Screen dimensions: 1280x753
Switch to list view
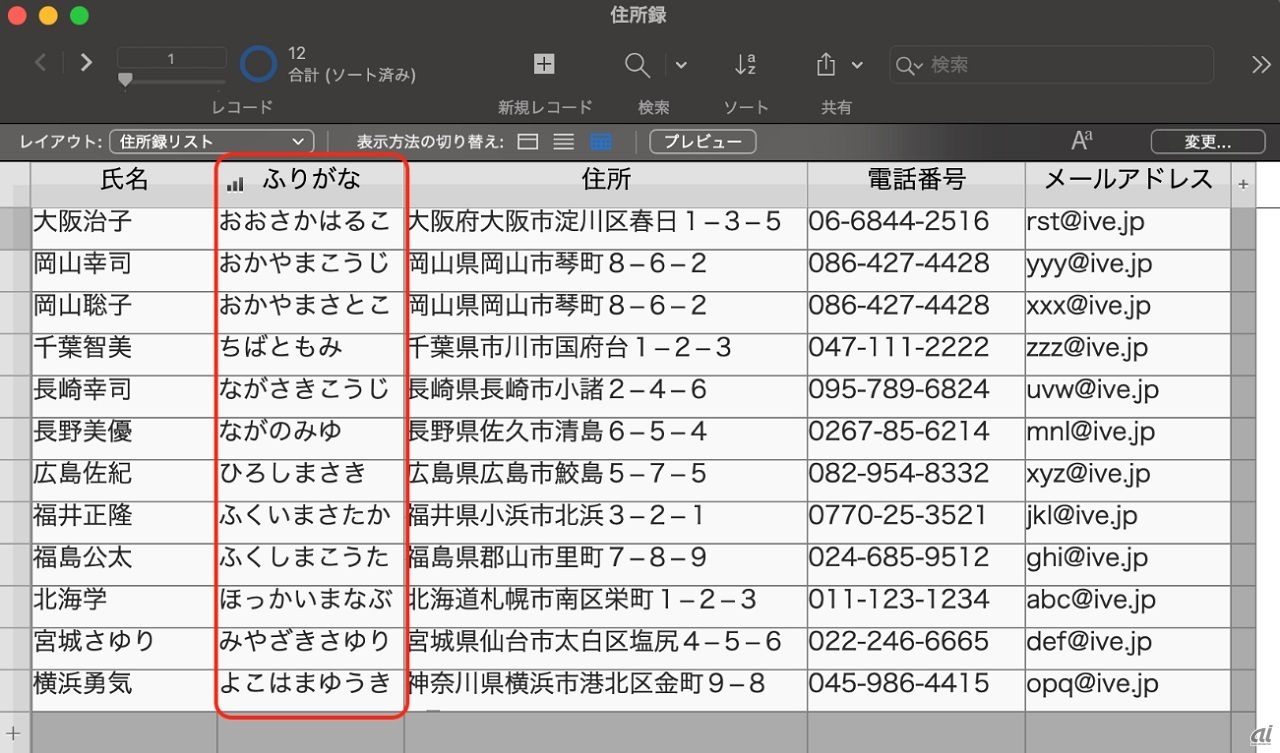[x=564, y=142]
